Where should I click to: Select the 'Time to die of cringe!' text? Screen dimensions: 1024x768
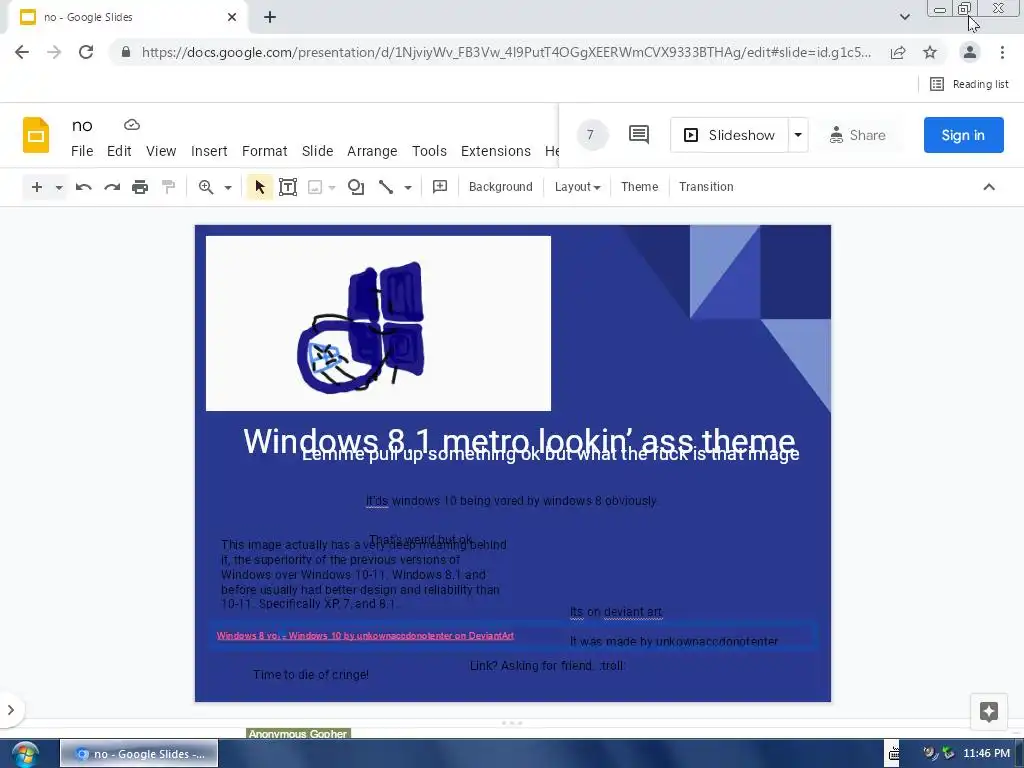point(311,675)
